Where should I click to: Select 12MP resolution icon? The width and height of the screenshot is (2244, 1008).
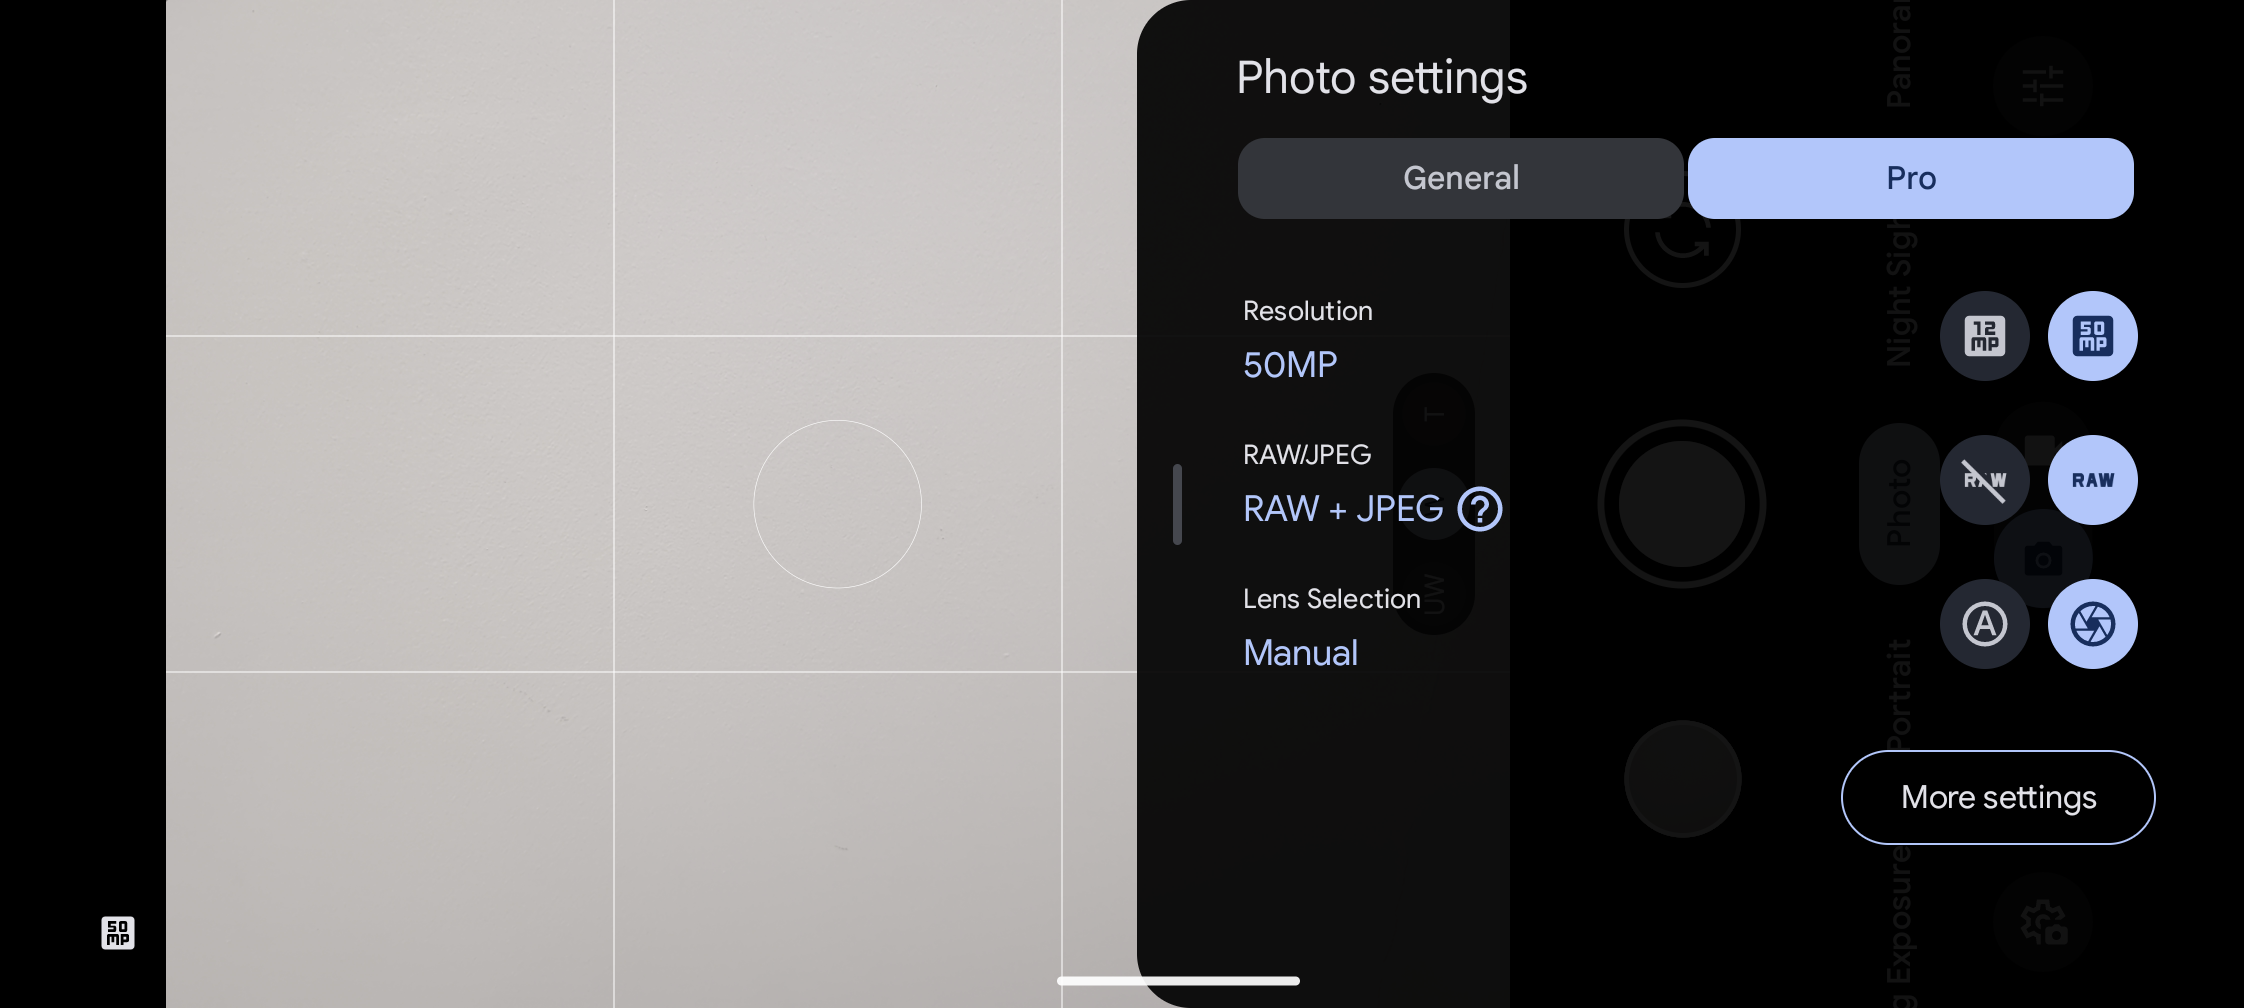tap(1984, 336)
